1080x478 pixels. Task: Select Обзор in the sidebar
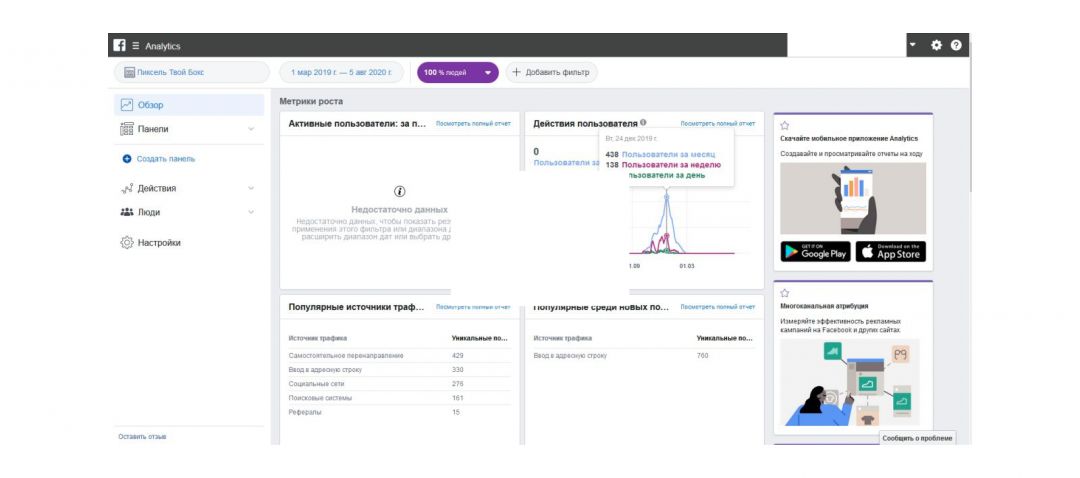tap(150, 105)
